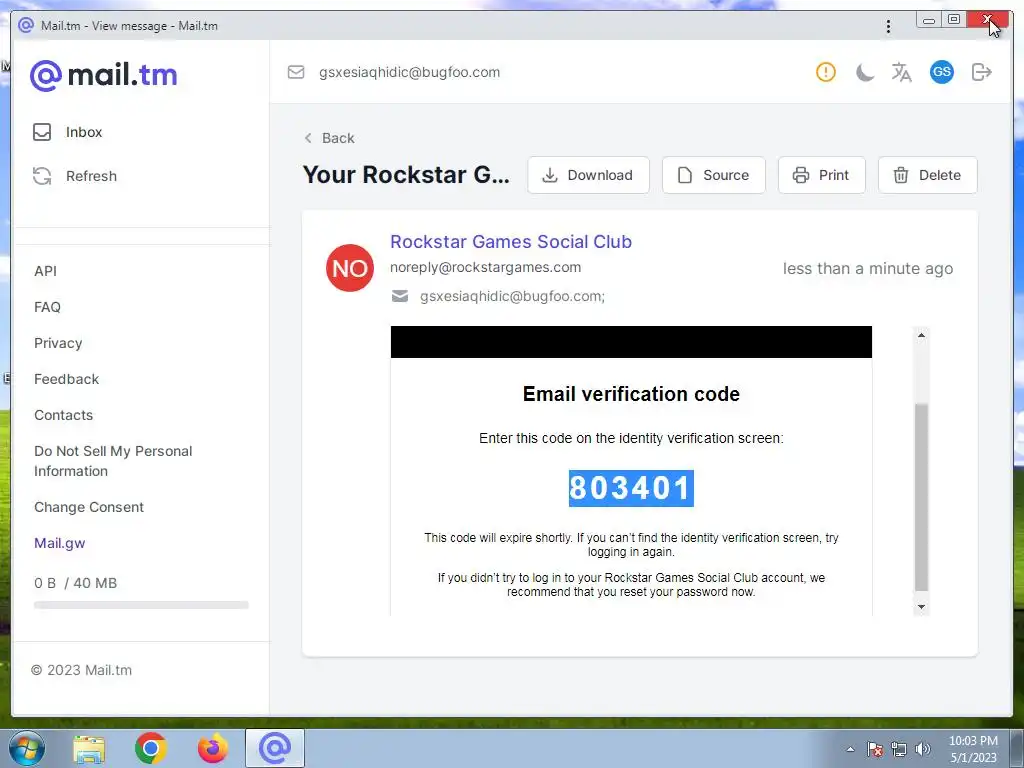This screenshot has height=768, width=1024.
Task: Launch Firefox from the taskbar
Action: (x=213, y=749)
